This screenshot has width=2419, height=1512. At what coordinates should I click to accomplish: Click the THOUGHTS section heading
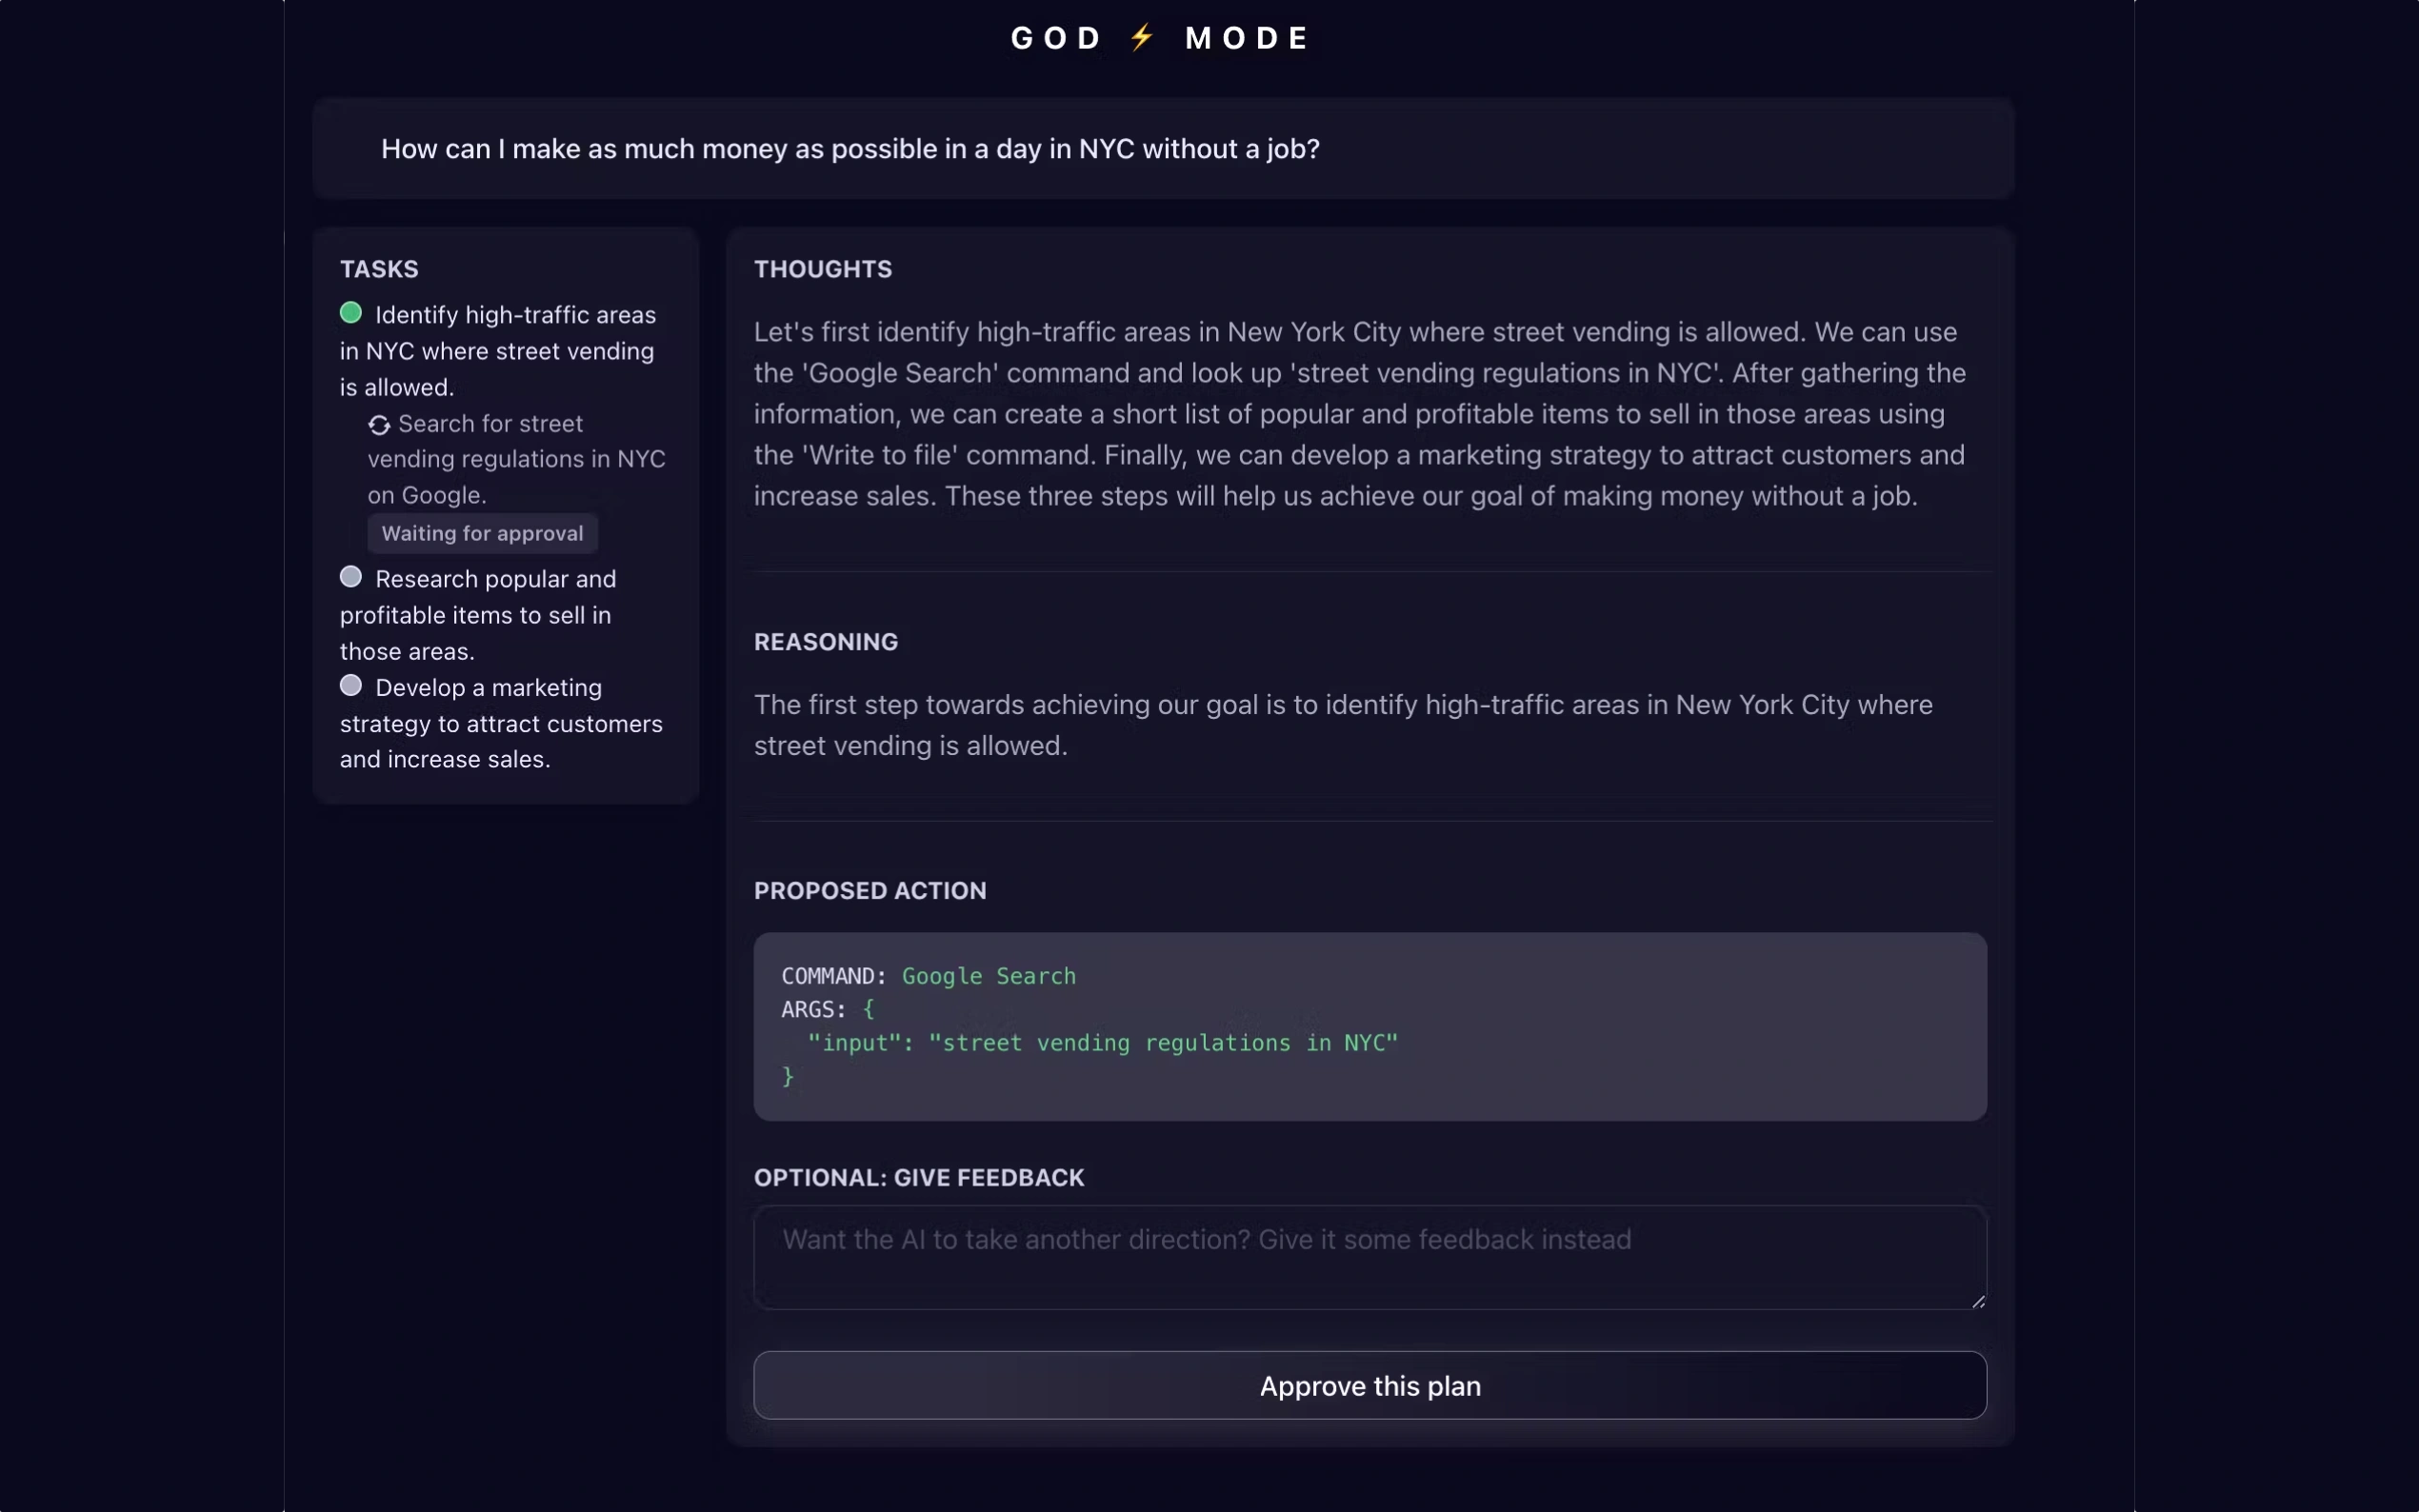(x=822, y=269)
